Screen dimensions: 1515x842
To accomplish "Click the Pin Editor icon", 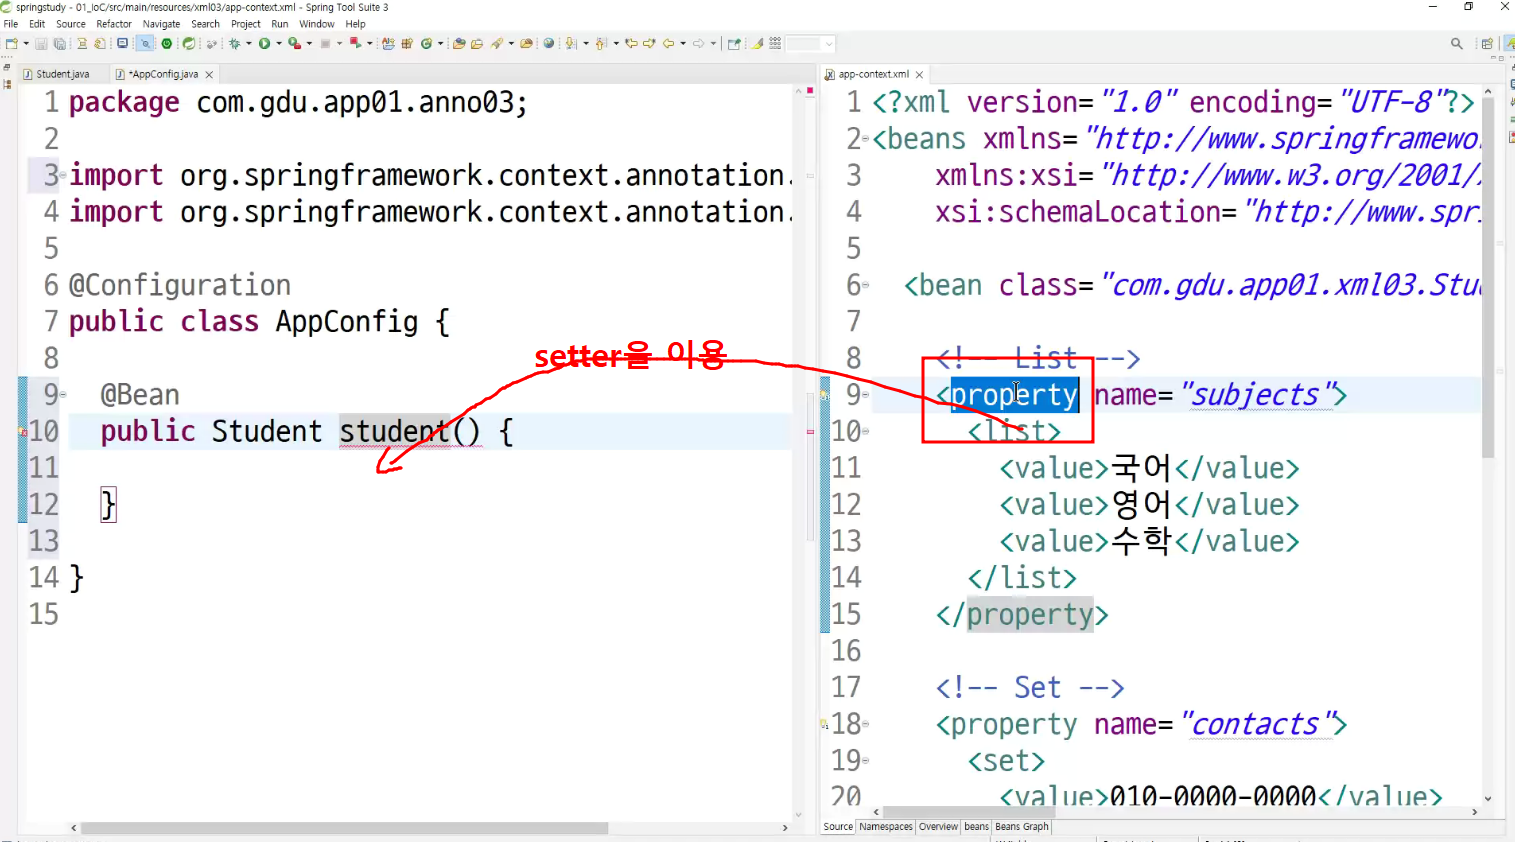I will [734, 43].
